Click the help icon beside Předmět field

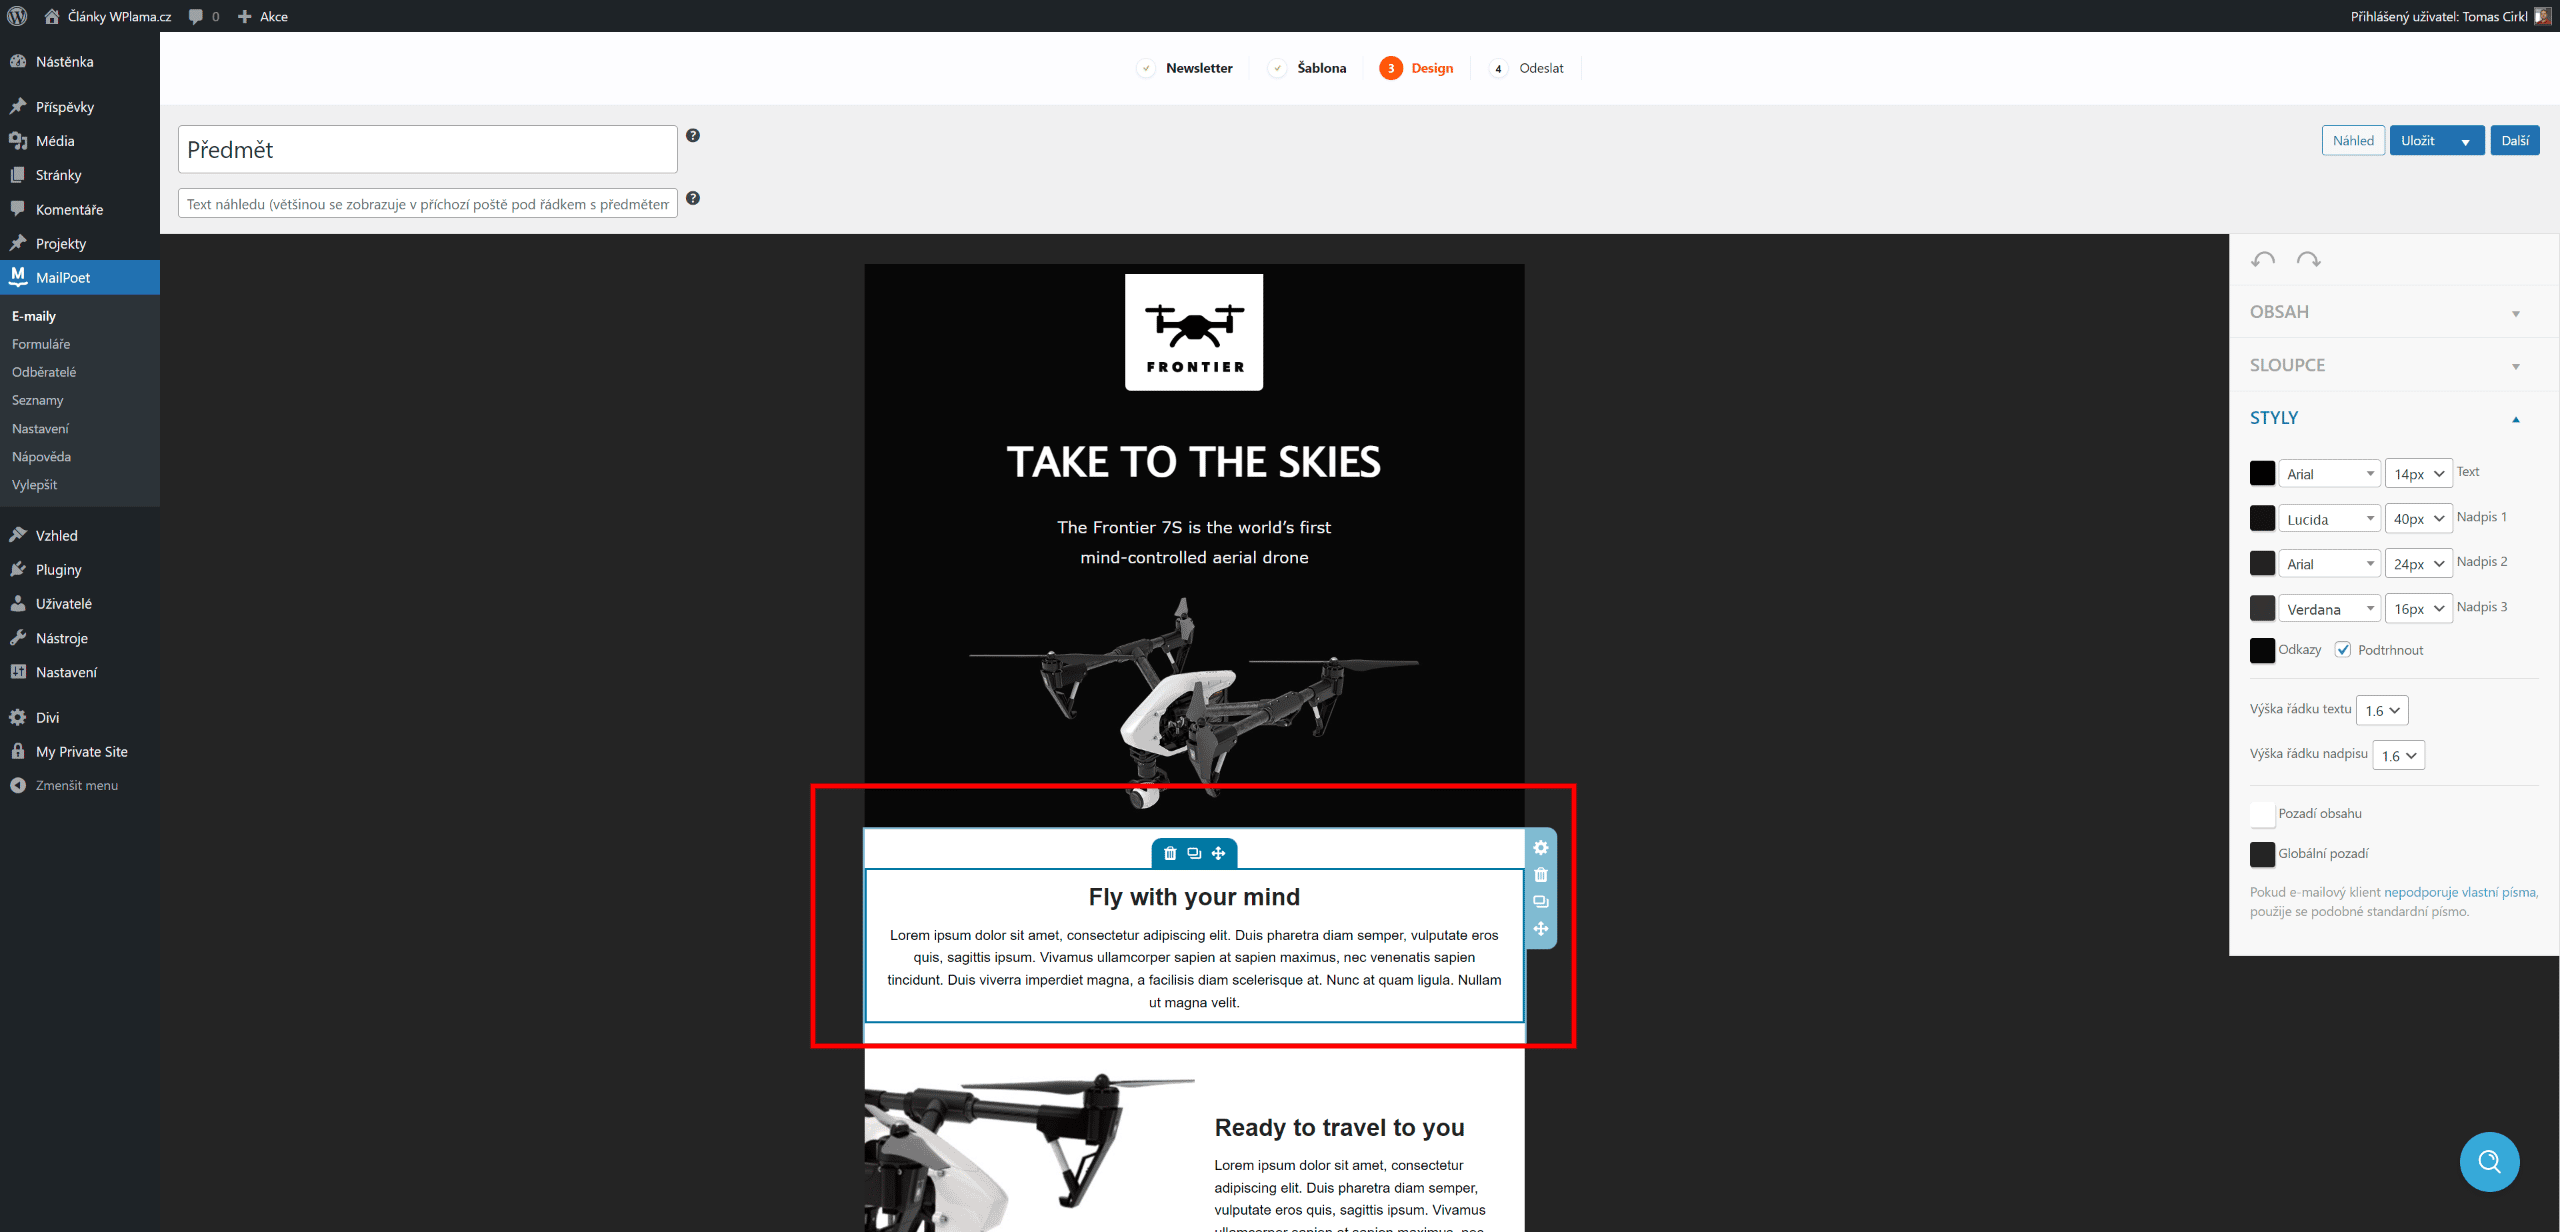tap(693, 136)
